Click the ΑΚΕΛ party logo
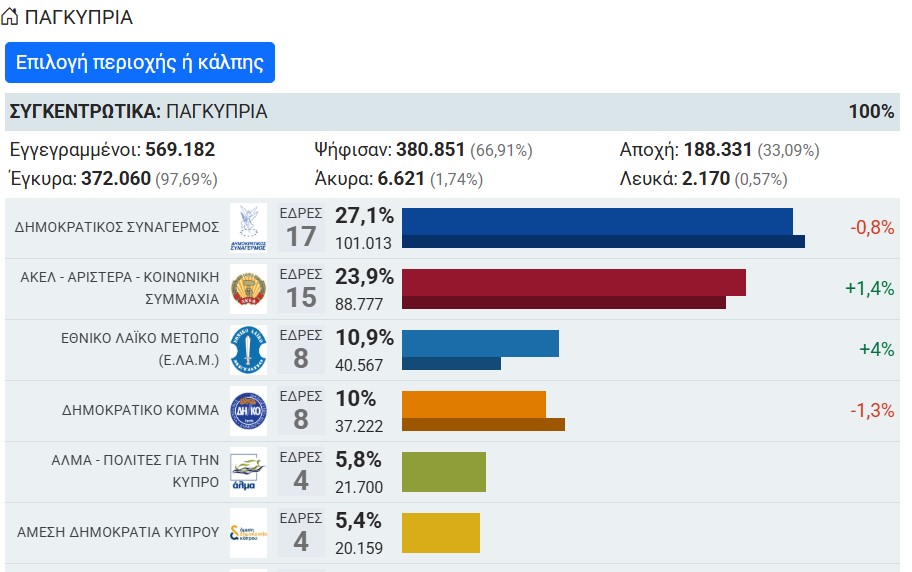Viewport: 912px width, 572px height. tap(248, 289)
